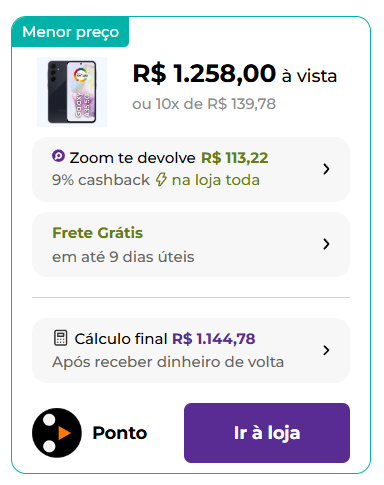Screen dimensions: 384x485
Task: Click the R$ 113,22 cashback amount
Action: click(234, 158)
